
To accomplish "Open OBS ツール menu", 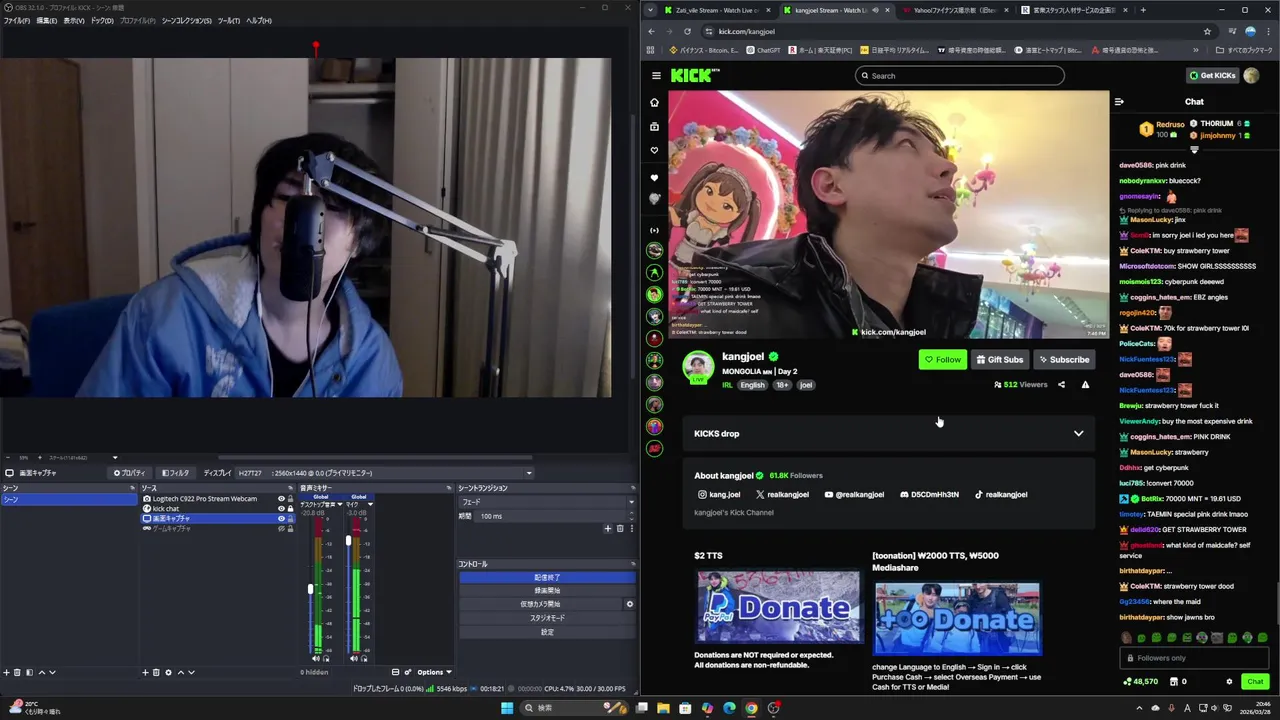I will pyautogui.click(x=228, y=21).
